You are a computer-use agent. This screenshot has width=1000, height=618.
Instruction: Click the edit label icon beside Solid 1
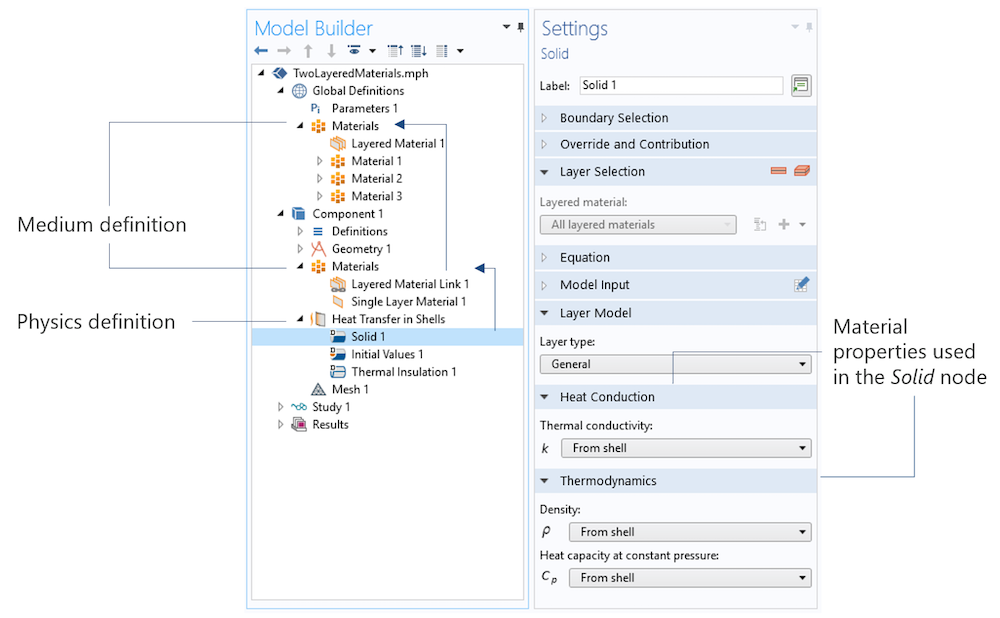[801, 85]
